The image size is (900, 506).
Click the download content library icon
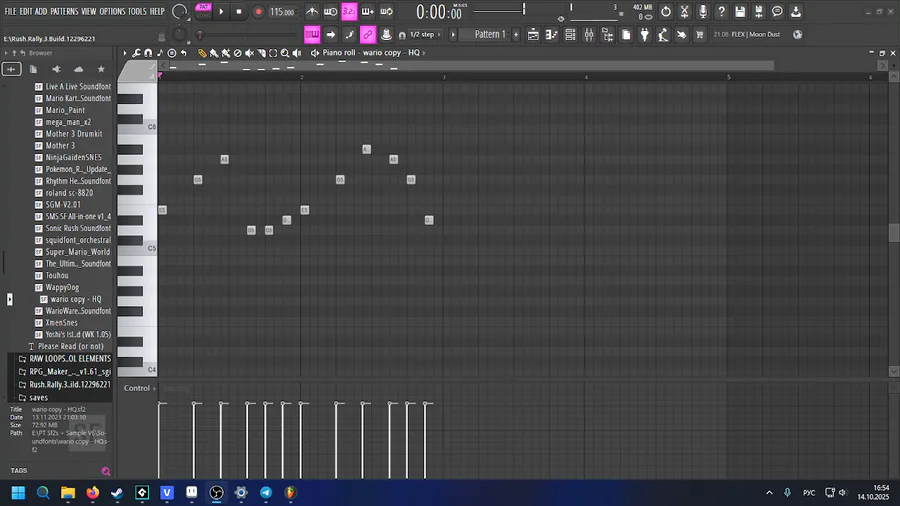[x=796, y=11]
